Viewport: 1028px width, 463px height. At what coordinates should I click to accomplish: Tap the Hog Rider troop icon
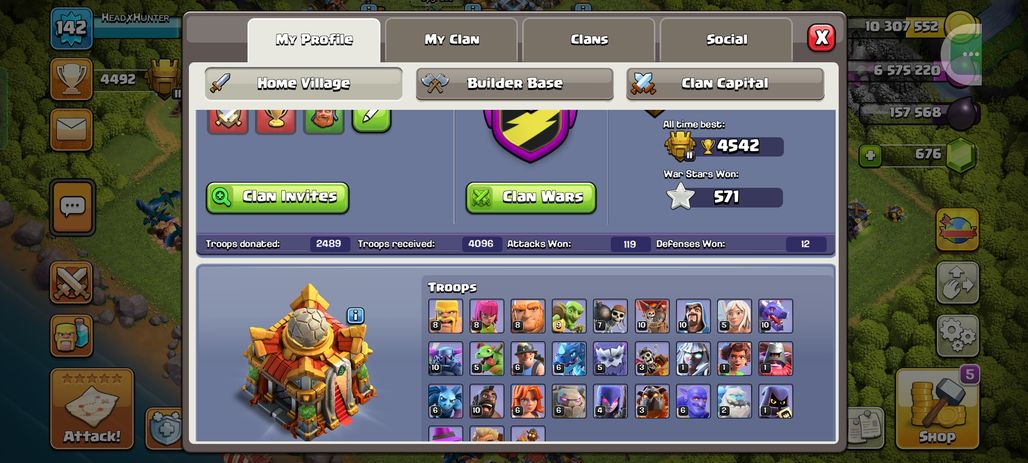coord(486,401)
